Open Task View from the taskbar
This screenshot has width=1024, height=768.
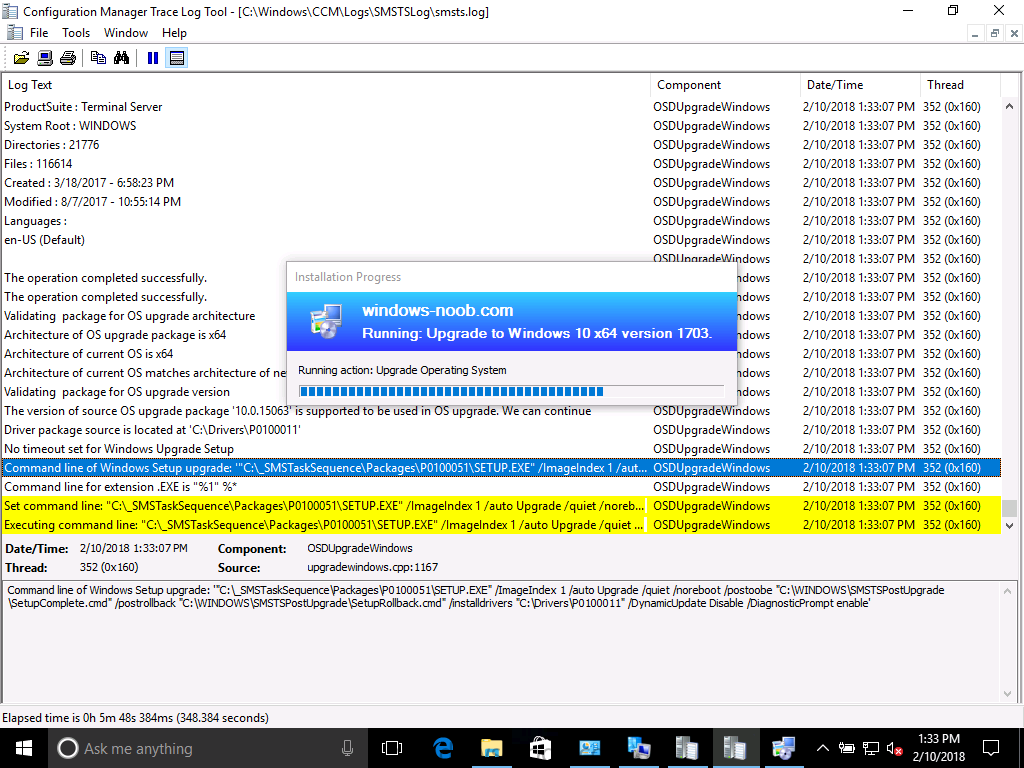392,748
